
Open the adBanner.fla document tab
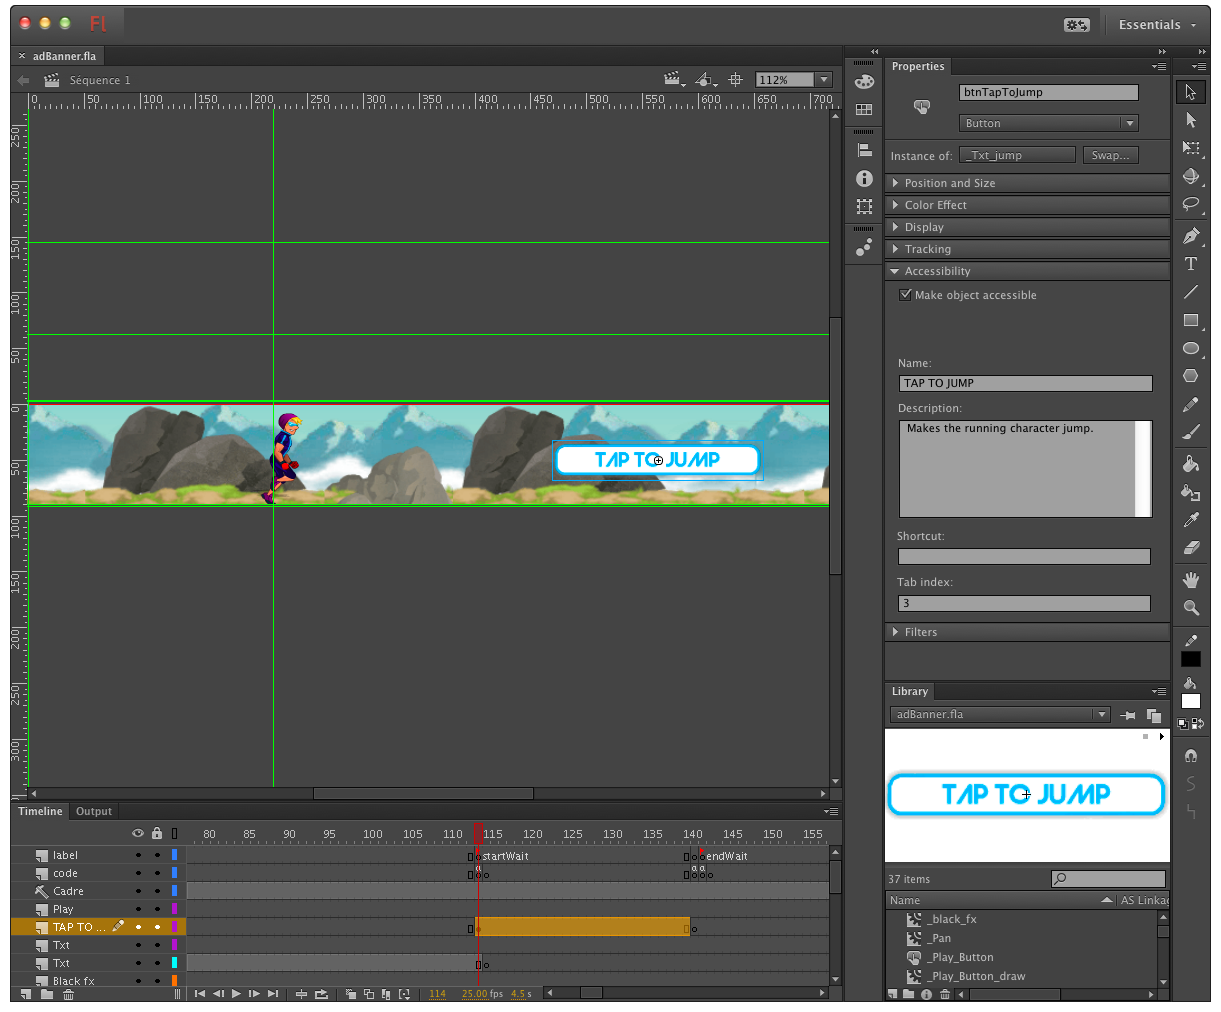64,56
